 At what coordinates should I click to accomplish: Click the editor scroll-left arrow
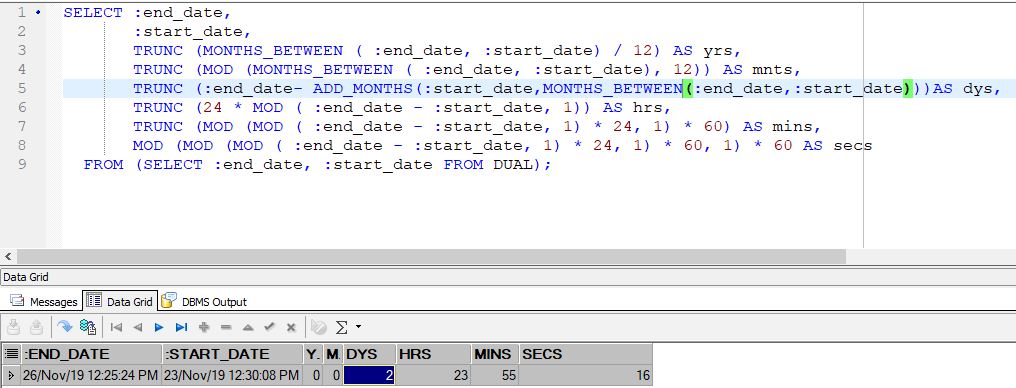(8, 257)
